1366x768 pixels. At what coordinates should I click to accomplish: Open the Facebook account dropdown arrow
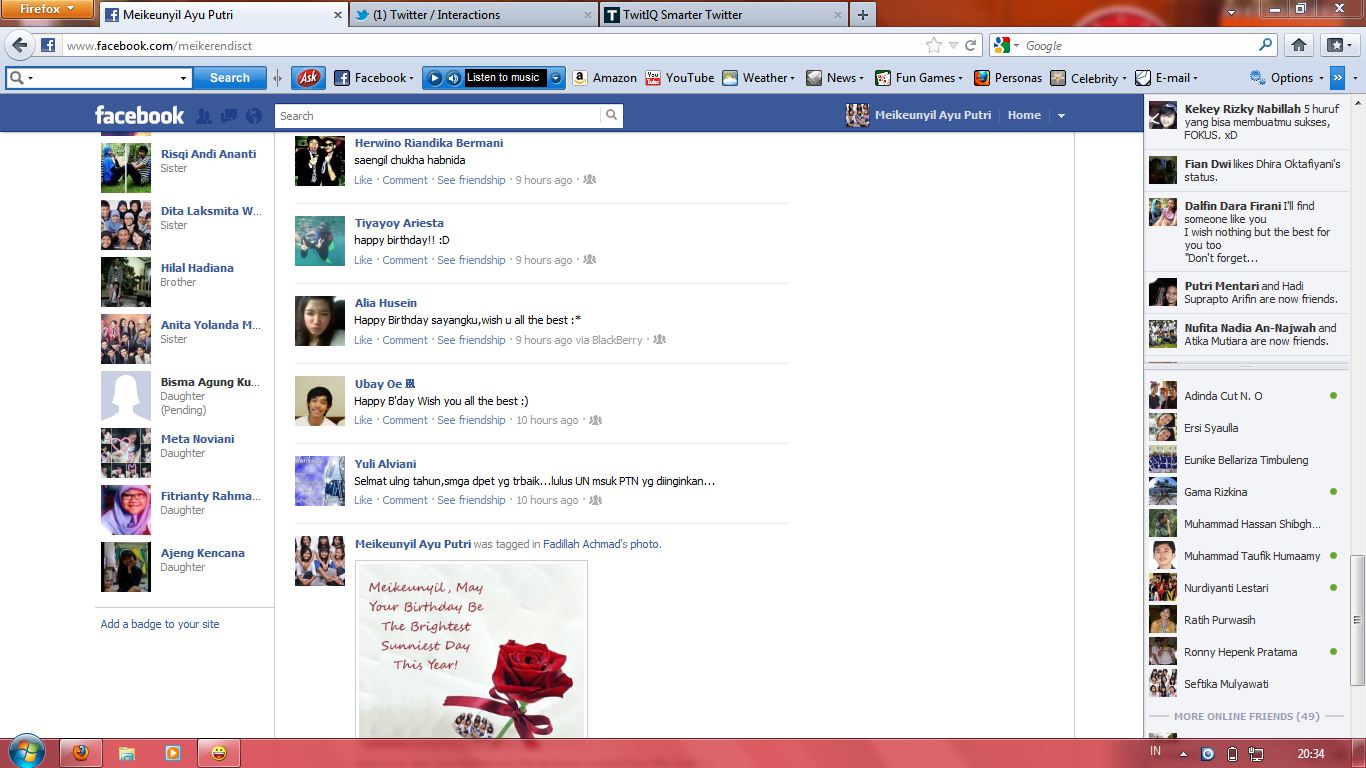point(1061,116)
